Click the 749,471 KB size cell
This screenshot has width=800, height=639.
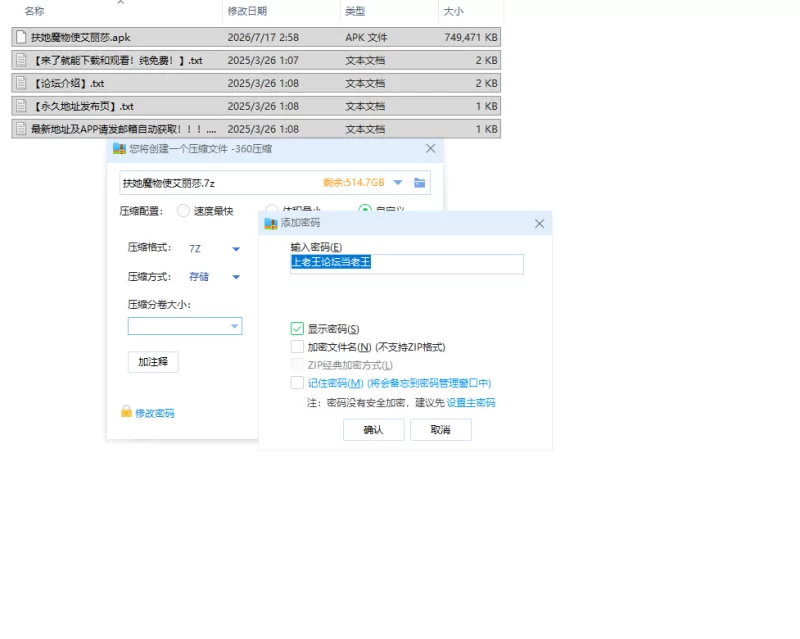point(471,37)
